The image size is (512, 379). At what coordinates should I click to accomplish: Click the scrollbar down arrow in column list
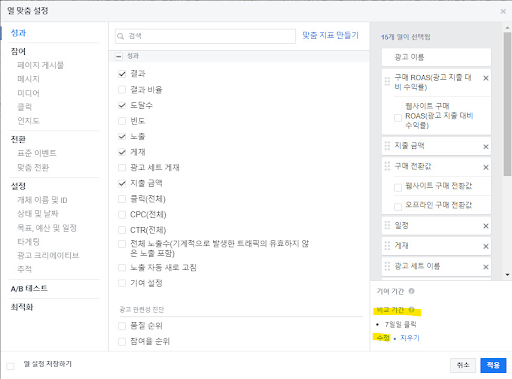point(507,275)
